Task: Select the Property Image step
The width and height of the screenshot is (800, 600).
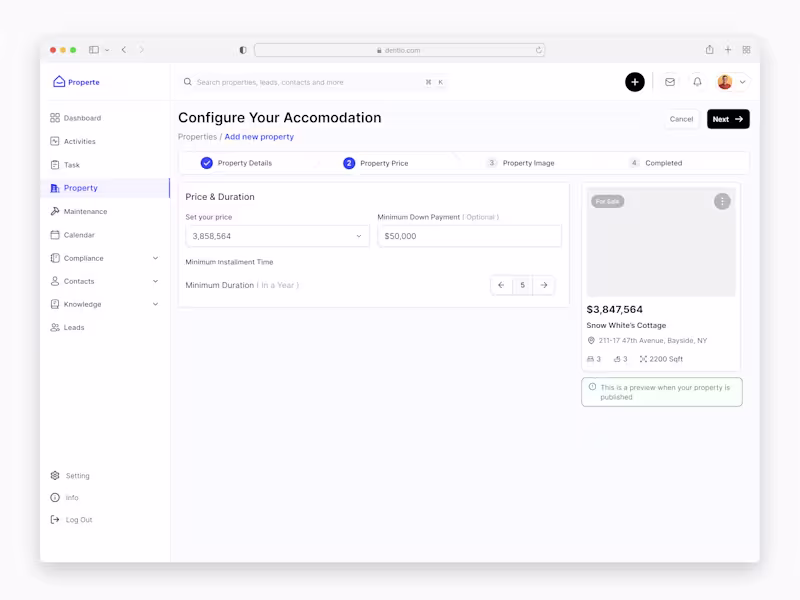Action: tap(520, 163)
